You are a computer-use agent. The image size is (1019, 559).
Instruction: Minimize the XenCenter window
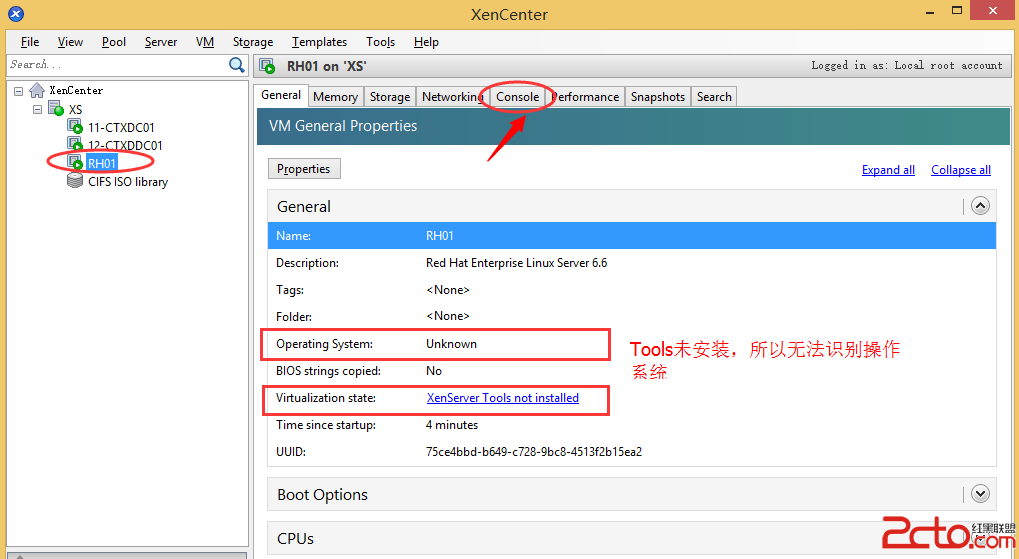point(931,12)
